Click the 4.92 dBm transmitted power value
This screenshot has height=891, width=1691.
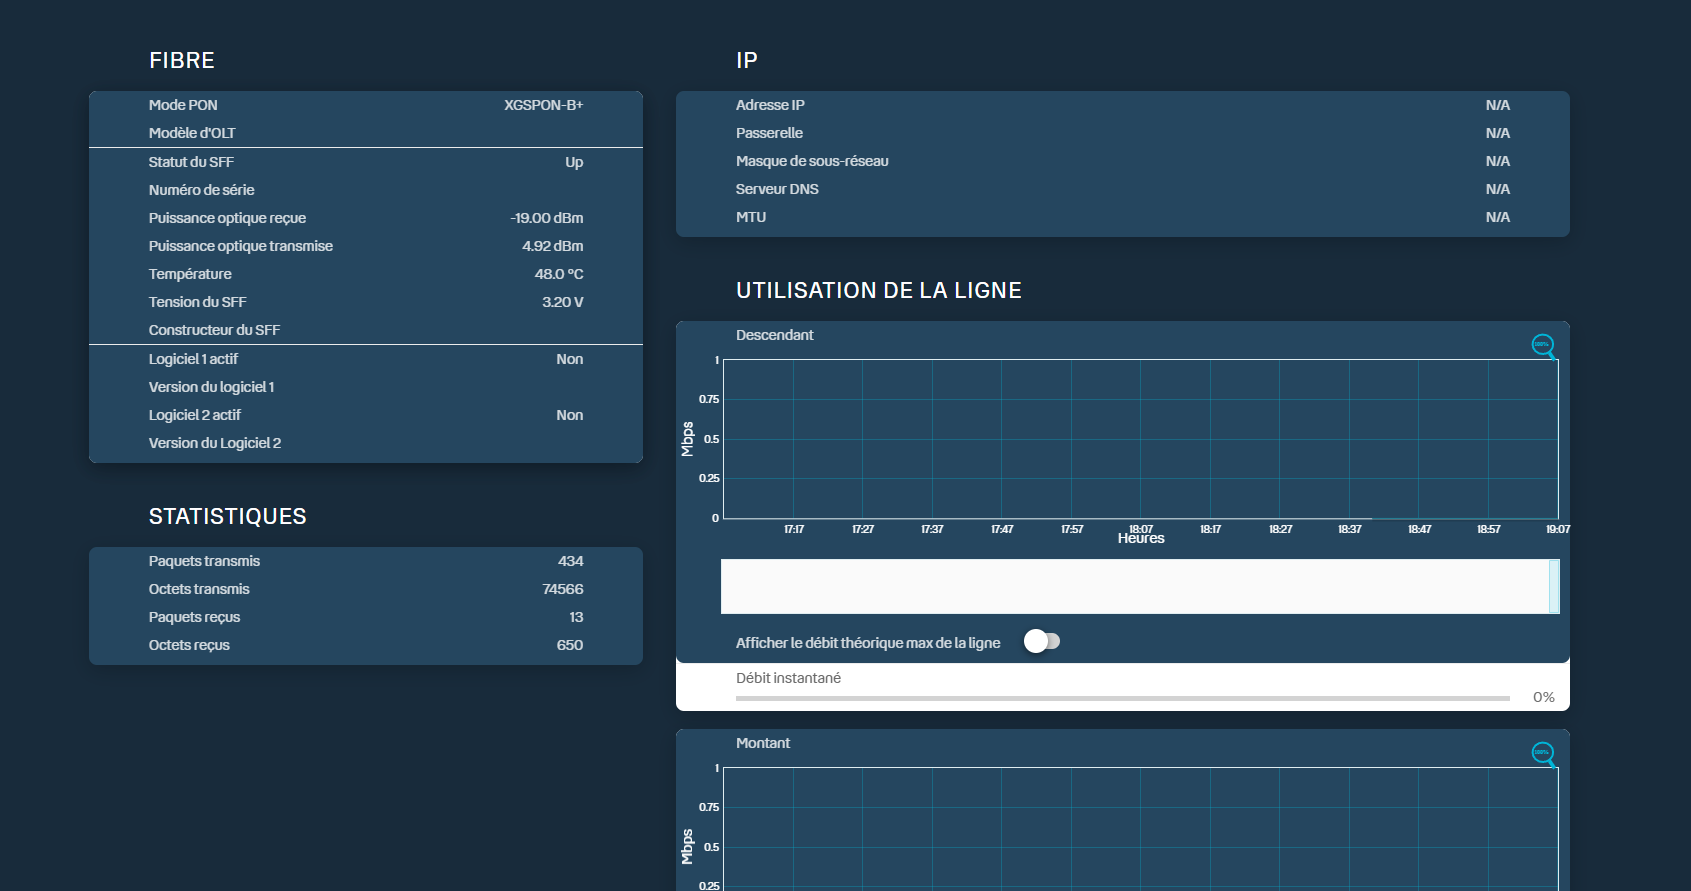click(552, 246)
